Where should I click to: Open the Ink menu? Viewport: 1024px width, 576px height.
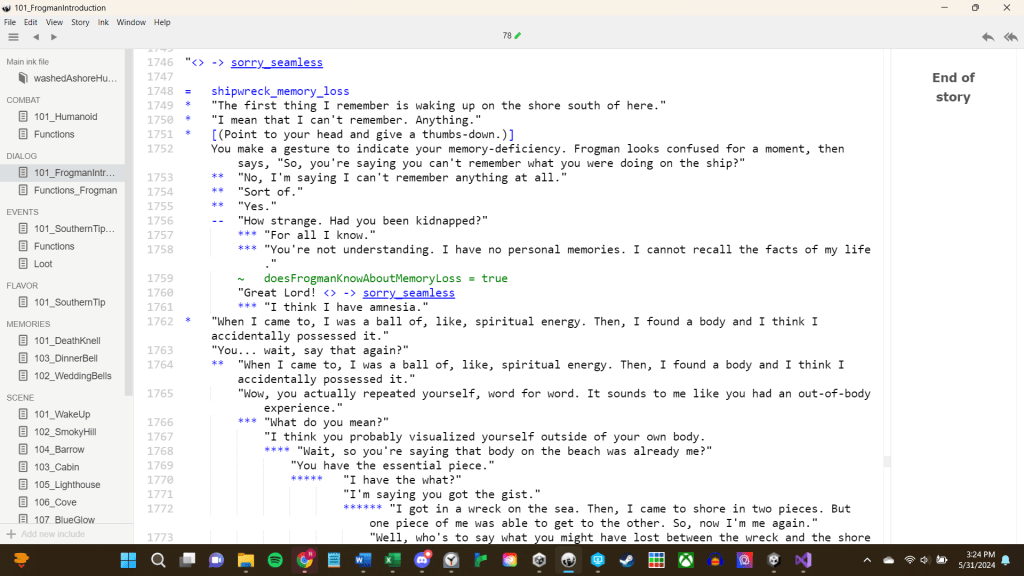pos(103,22)
